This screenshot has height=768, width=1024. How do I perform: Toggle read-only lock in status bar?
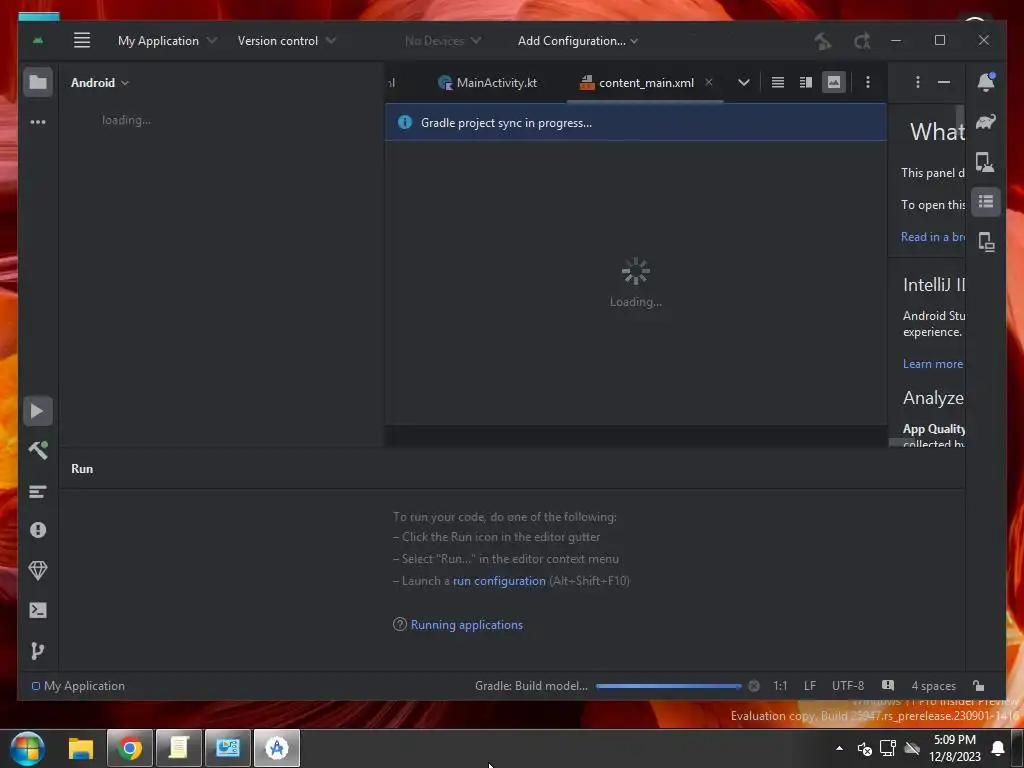978,686
